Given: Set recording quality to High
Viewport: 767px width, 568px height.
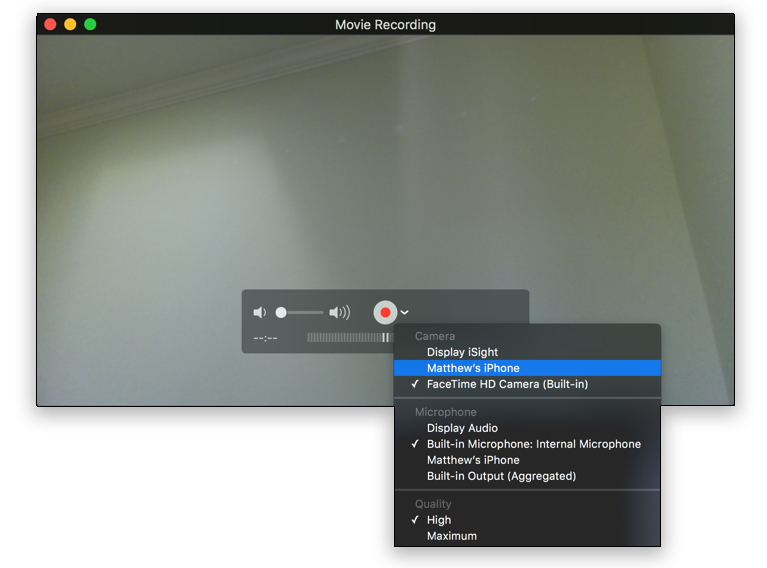Looking at the screenshot, I should [527, 520].
